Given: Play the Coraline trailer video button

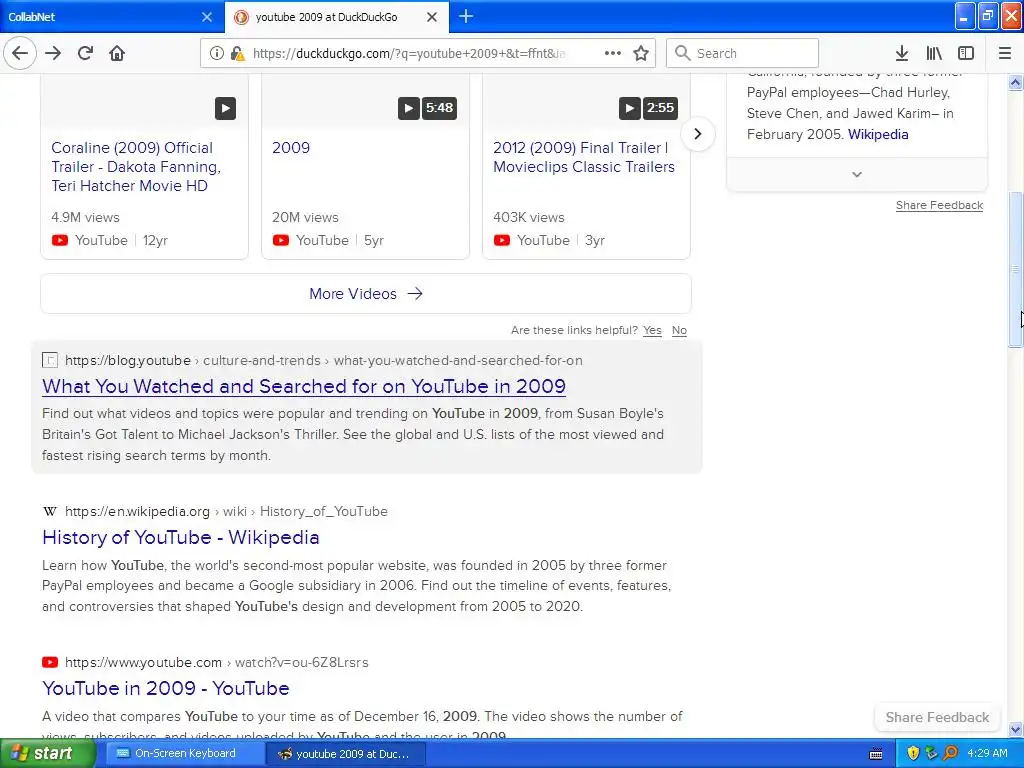Looking at the screenshot, I should tap(225, 108).
